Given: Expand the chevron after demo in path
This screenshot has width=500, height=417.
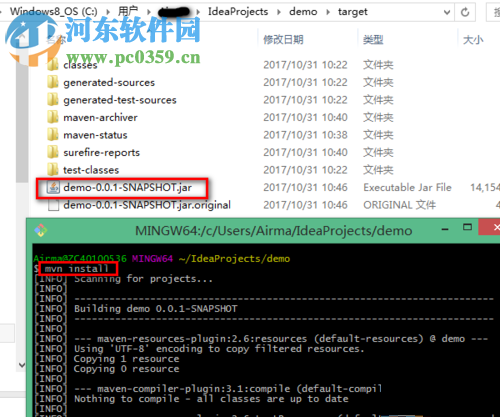Looking at the screenshot, I should [328, 12].
